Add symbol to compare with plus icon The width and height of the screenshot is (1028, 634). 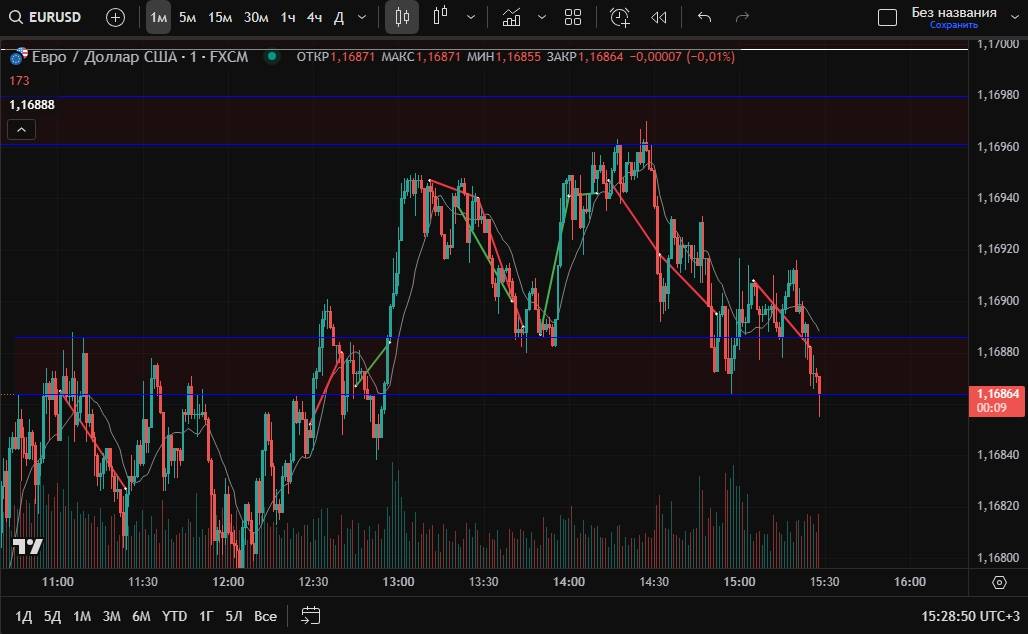point(115,17)
